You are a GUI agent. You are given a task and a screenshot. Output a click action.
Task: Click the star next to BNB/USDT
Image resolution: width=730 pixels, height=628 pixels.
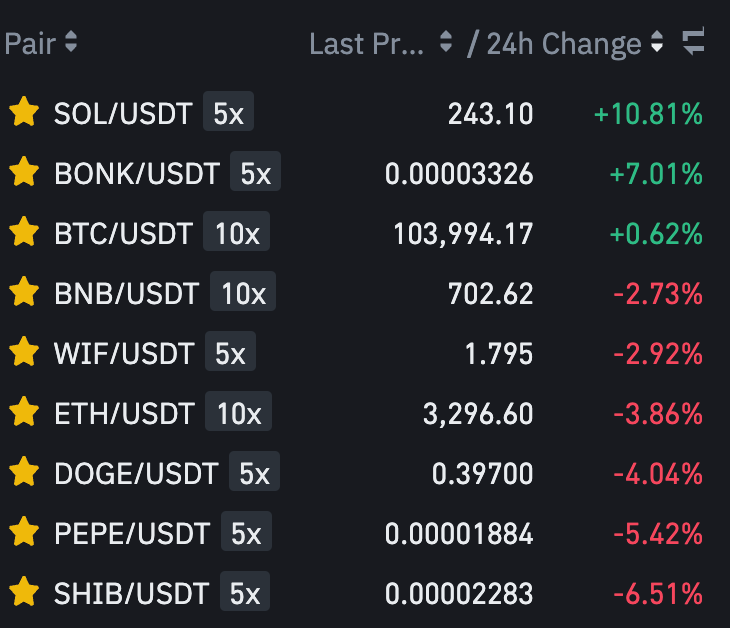[x=24, y=292]
